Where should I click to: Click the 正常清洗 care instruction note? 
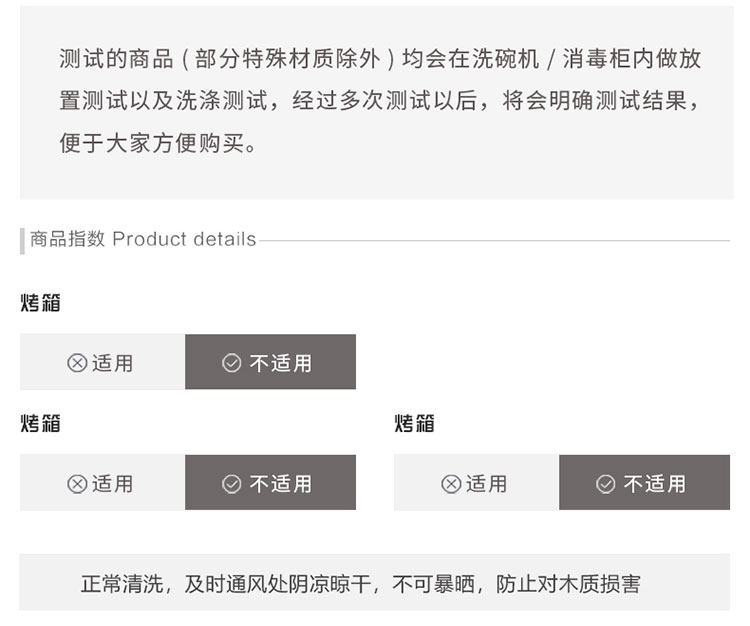click(375, 584)
